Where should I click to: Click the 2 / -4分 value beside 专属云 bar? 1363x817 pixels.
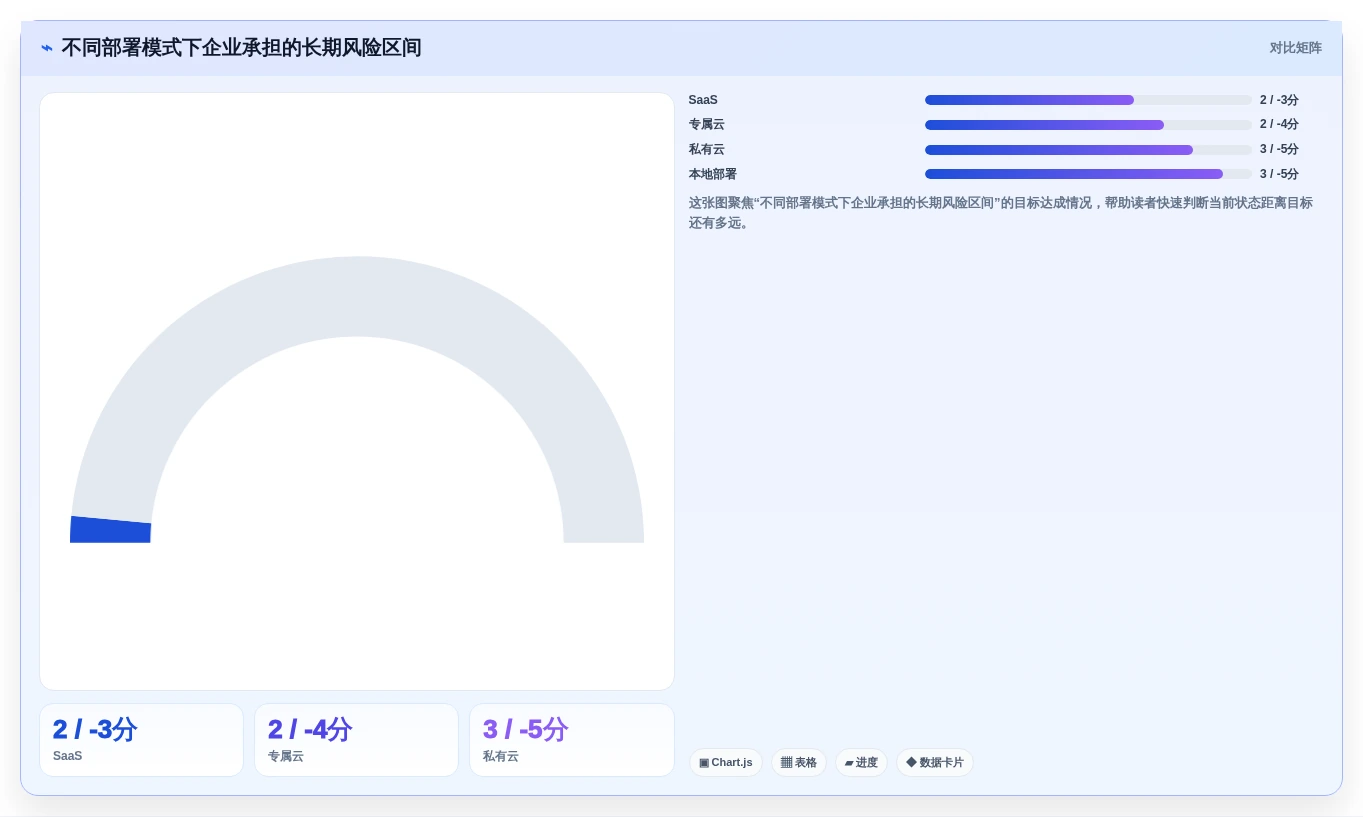pos(1279,125)
